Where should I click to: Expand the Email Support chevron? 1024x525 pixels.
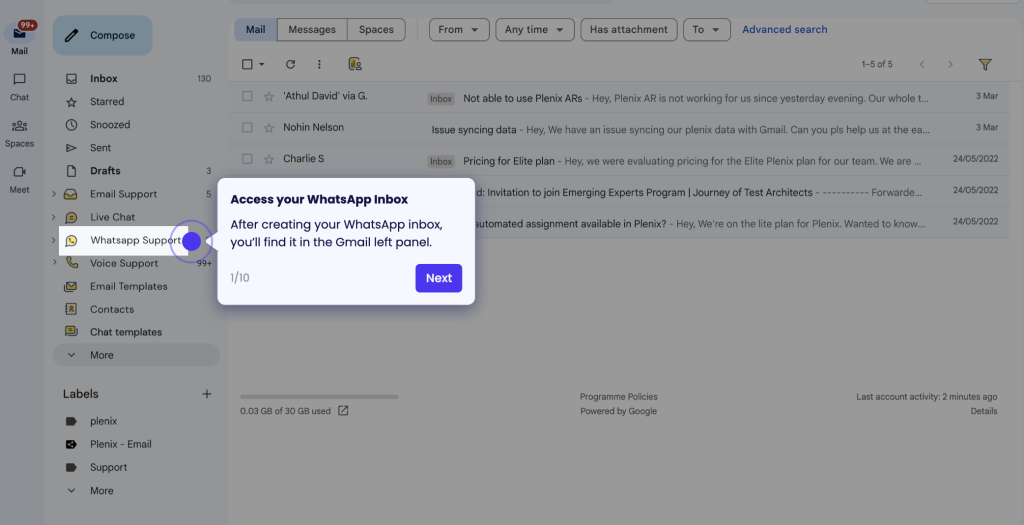click(x=54, y=194)
